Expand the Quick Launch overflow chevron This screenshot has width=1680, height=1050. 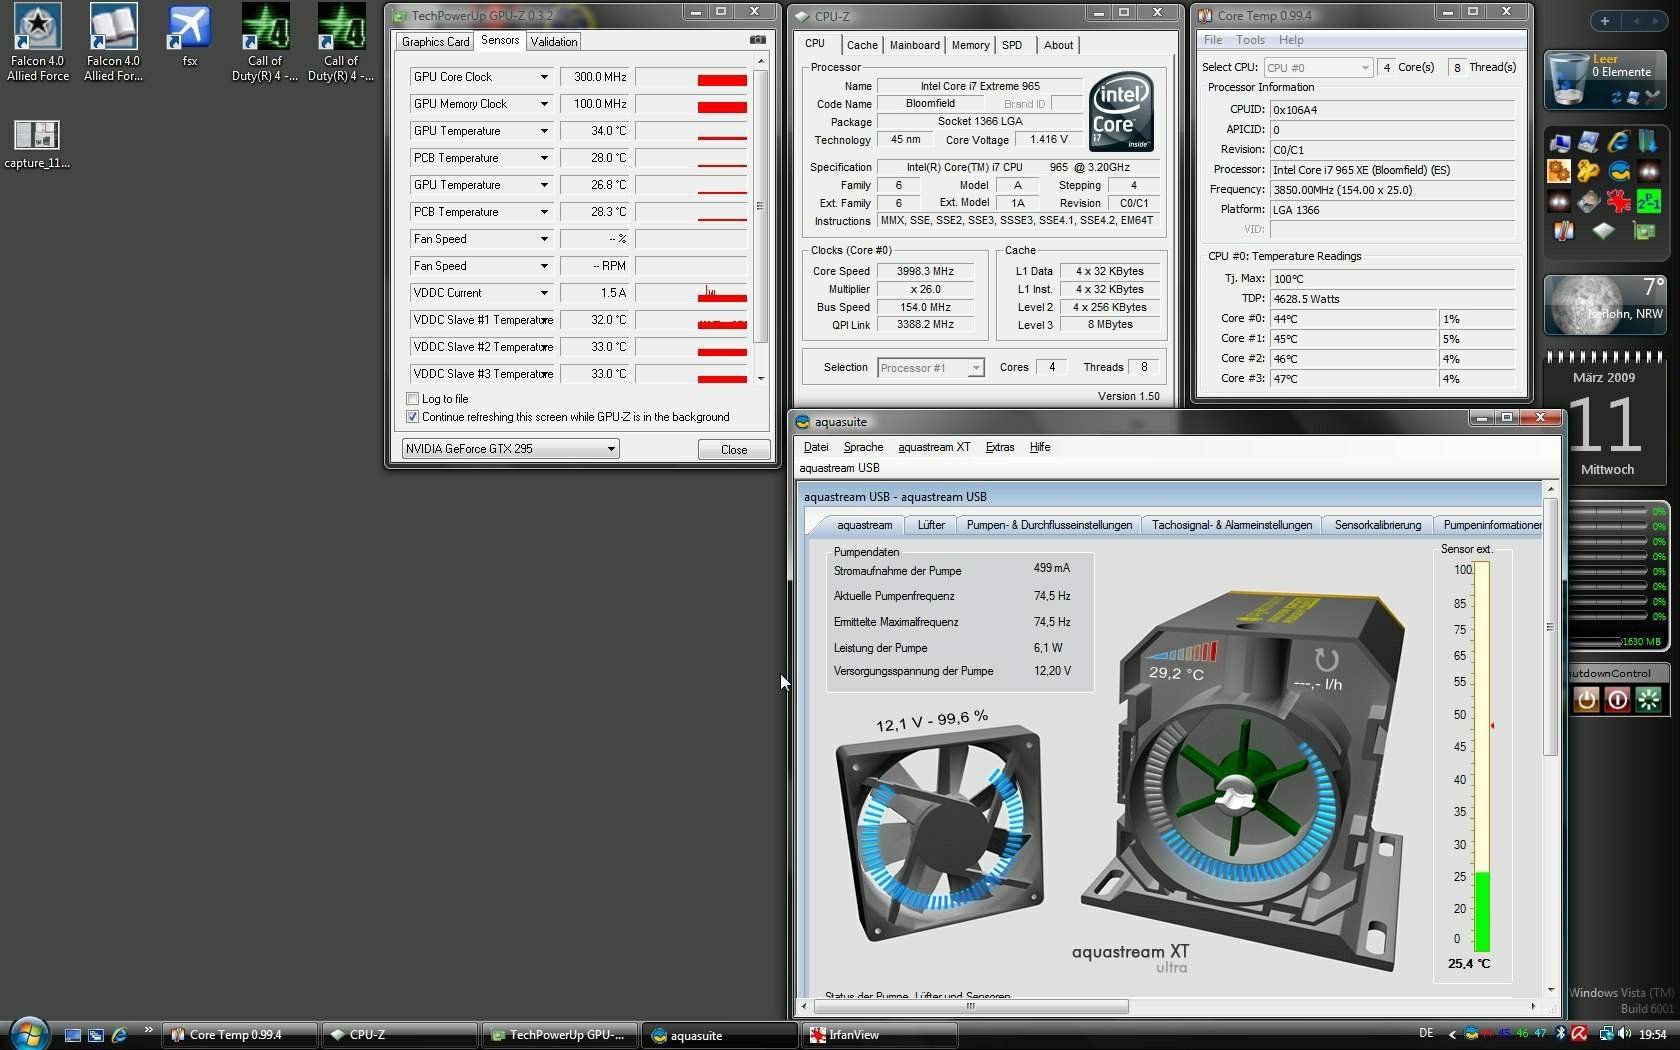click(x=148, y=1030)
